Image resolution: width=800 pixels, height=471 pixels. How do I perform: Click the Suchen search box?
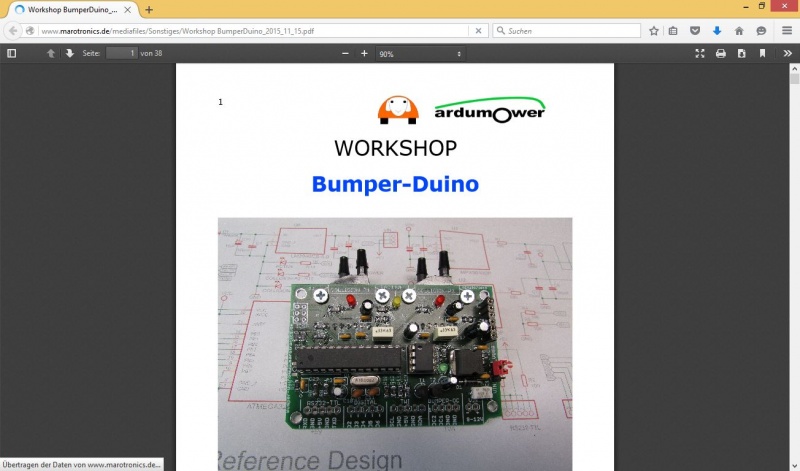[566, 31]
